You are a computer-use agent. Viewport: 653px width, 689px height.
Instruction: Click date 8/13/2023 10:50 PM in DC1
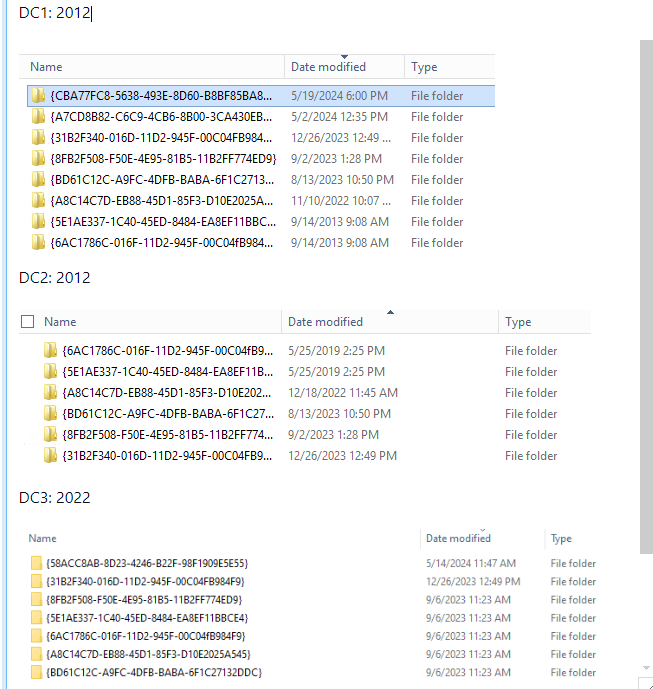(x=342, y=180)
